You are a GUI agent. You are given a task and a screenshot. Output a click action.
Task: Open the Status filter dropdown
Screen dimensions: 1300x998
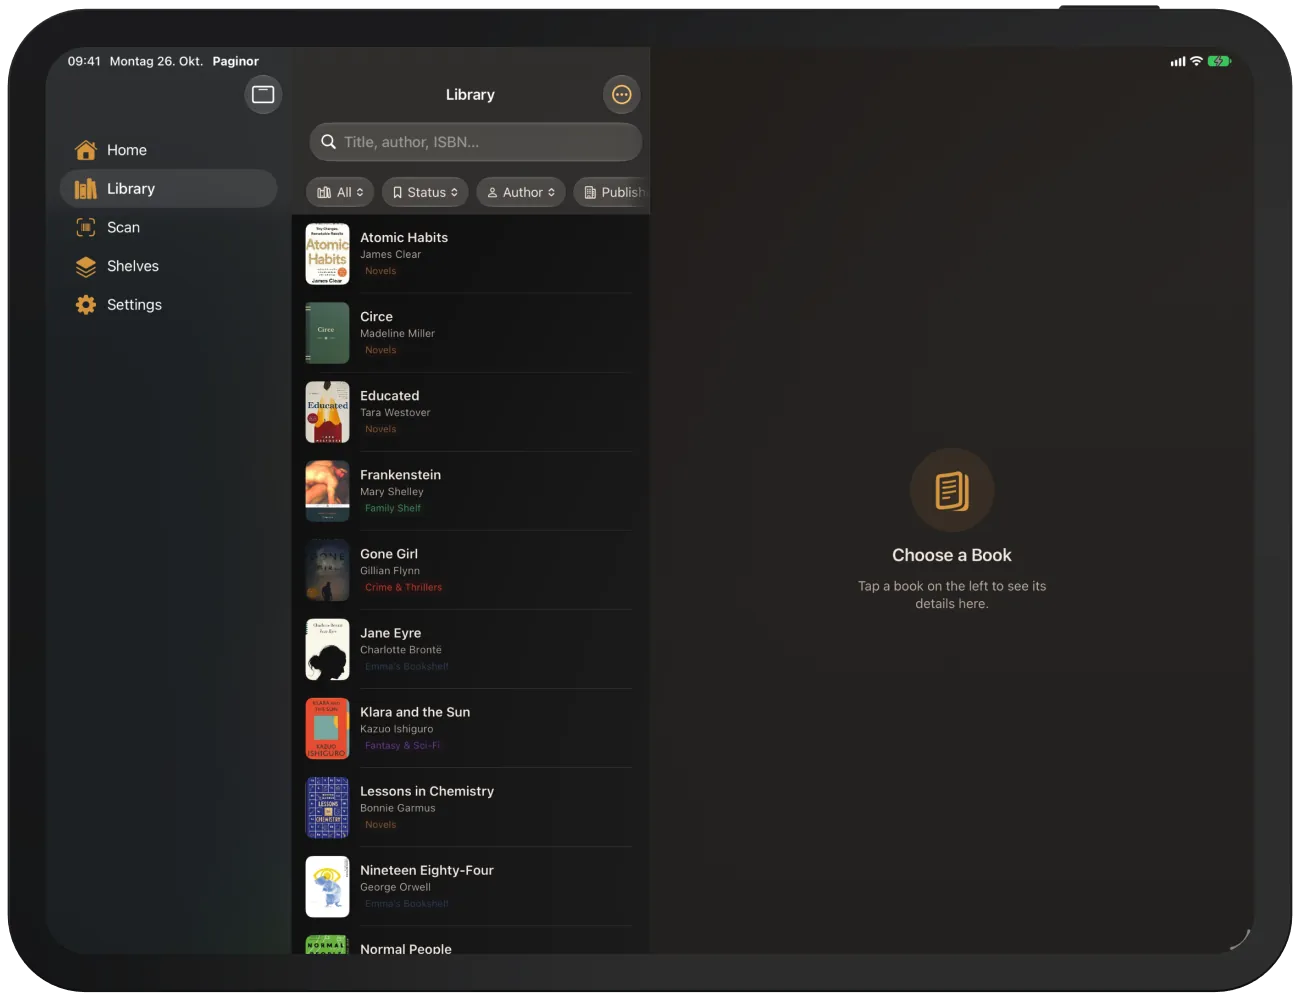pos(425,192)
